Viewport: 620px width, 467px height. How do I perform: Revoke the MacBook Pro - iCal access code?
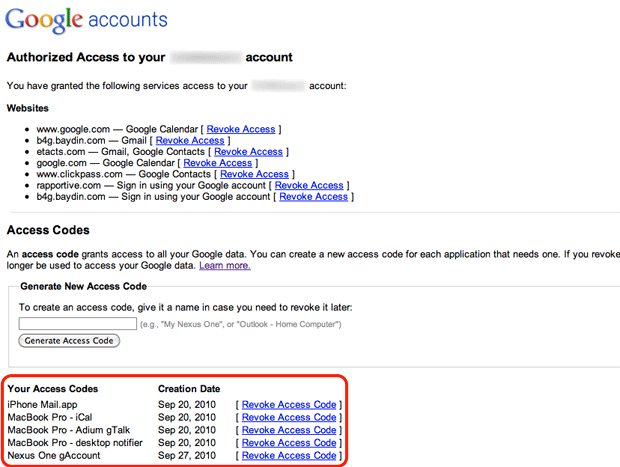[x=289, y=418]
